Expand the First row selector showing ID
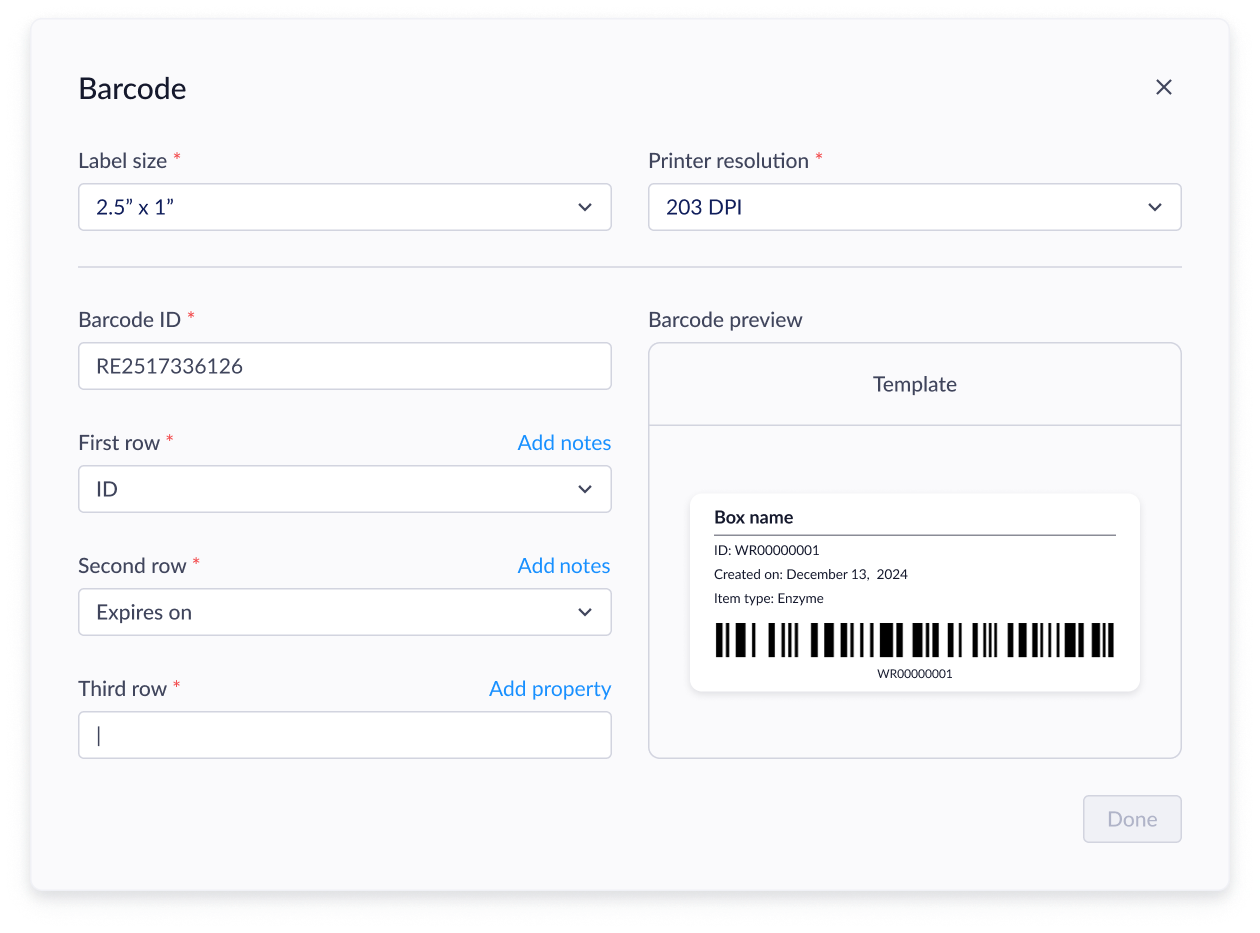 (x=345, y=489)
